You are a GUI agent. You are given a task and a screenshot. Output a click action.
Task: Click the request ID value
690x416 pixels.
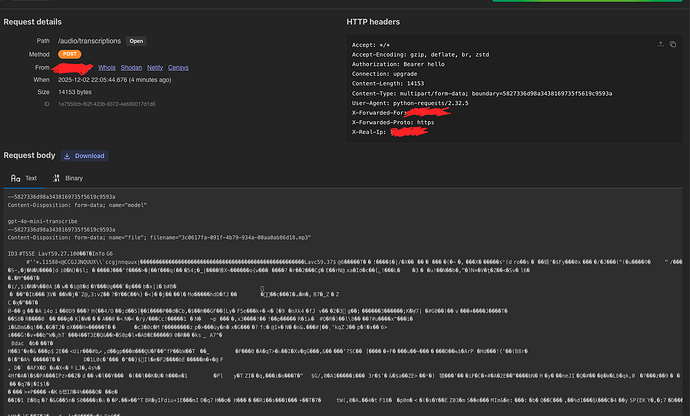(107, 104)
